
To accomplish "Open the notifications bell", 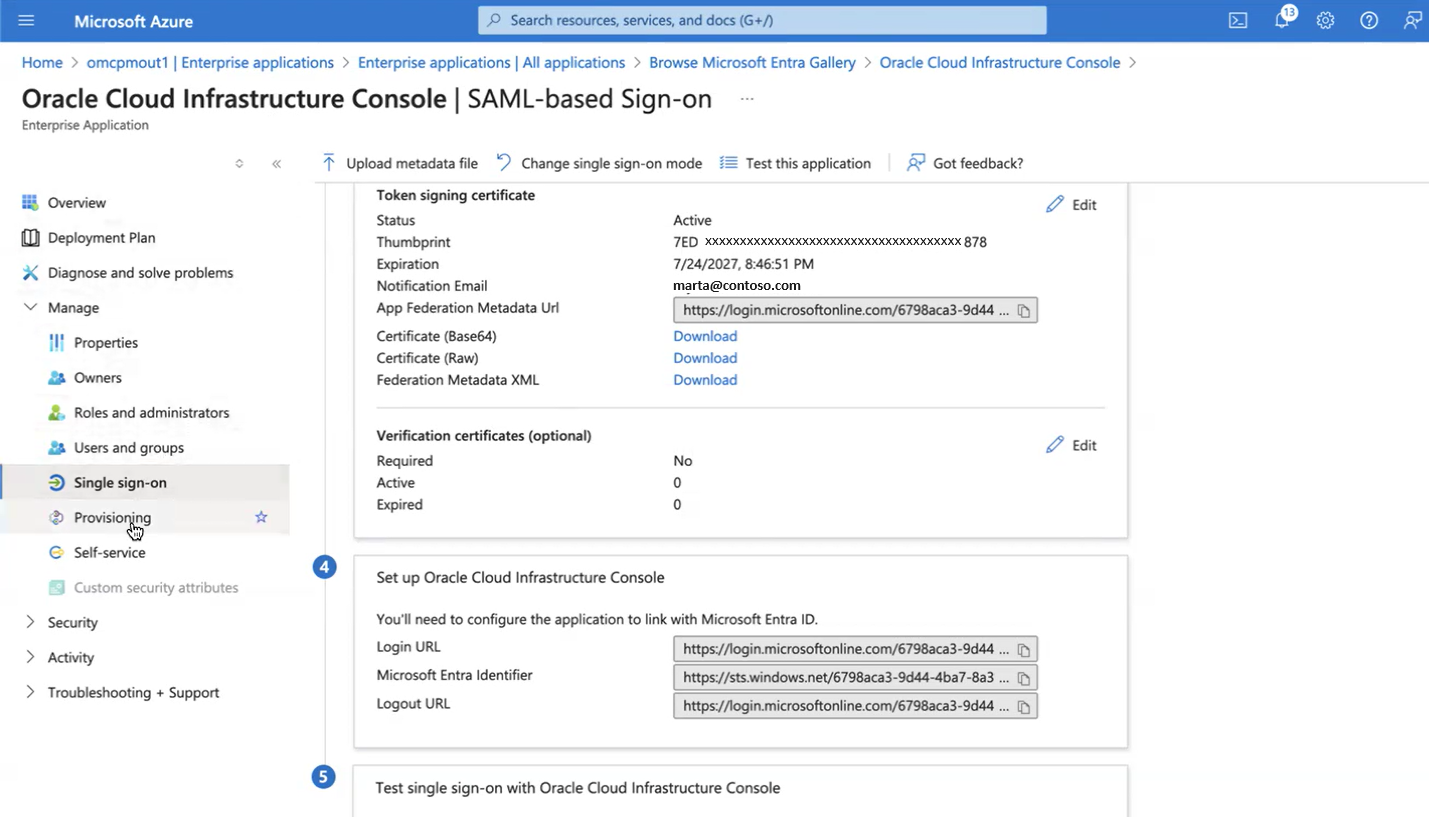I will [1281, 20].
